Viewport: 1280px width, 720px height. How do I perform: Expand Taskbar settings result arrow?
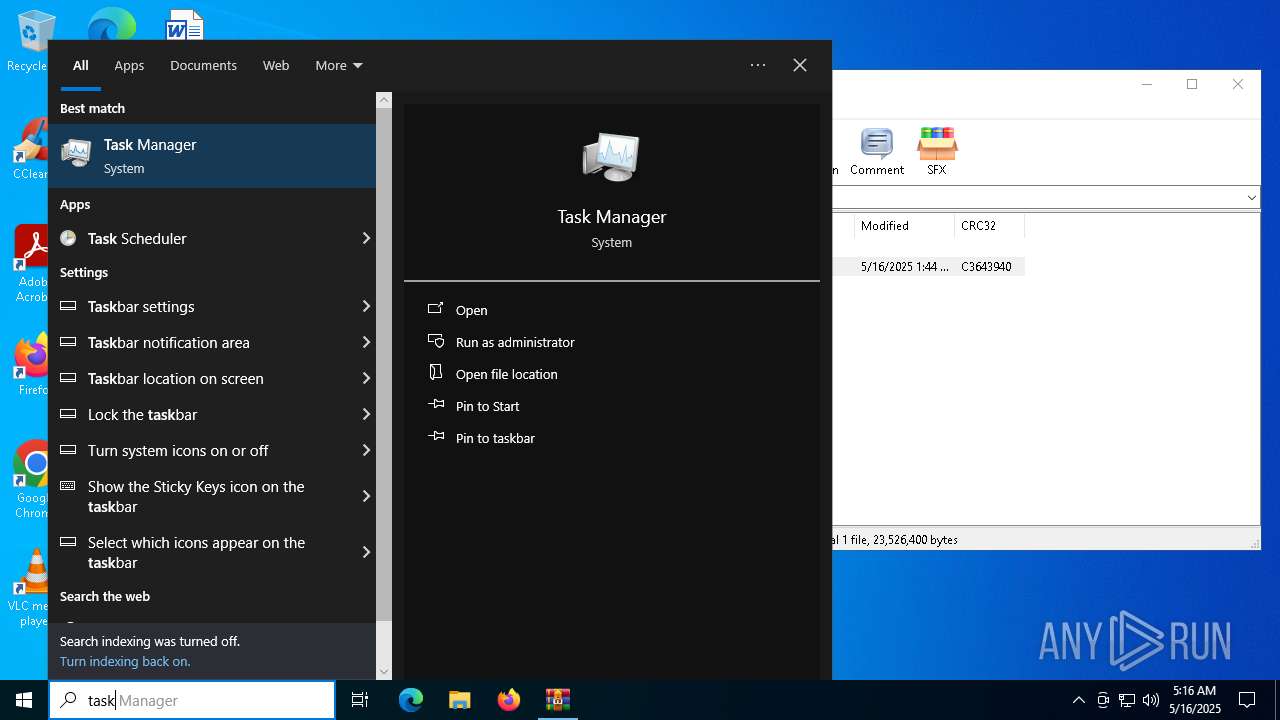(x=366, y=306)
